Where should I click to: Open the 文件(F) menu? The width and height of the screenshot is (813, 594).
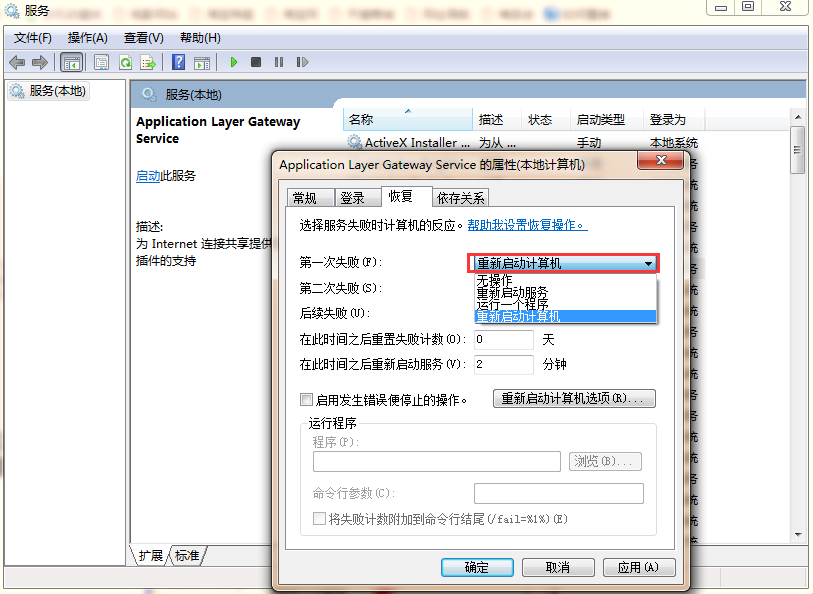click(x=33, y=38)
